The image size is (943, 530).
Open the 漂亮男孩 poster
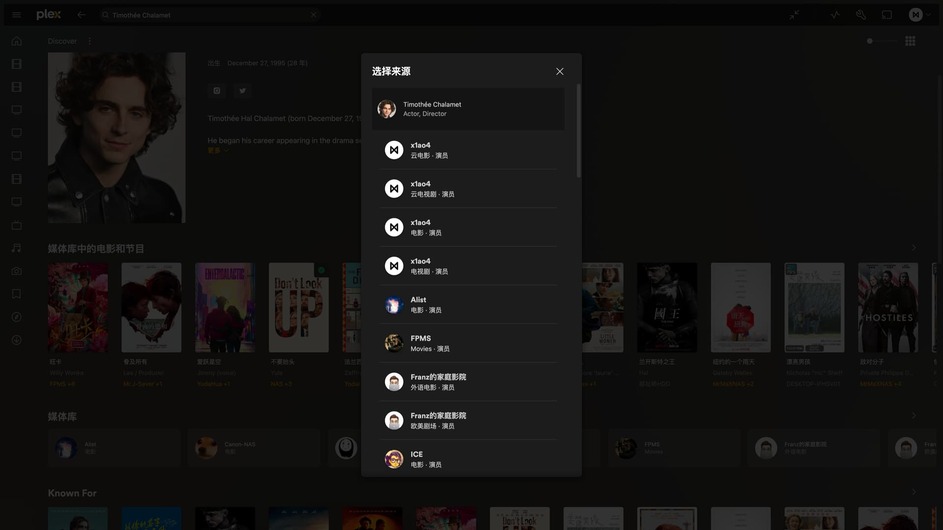click(x=814, y=307)
